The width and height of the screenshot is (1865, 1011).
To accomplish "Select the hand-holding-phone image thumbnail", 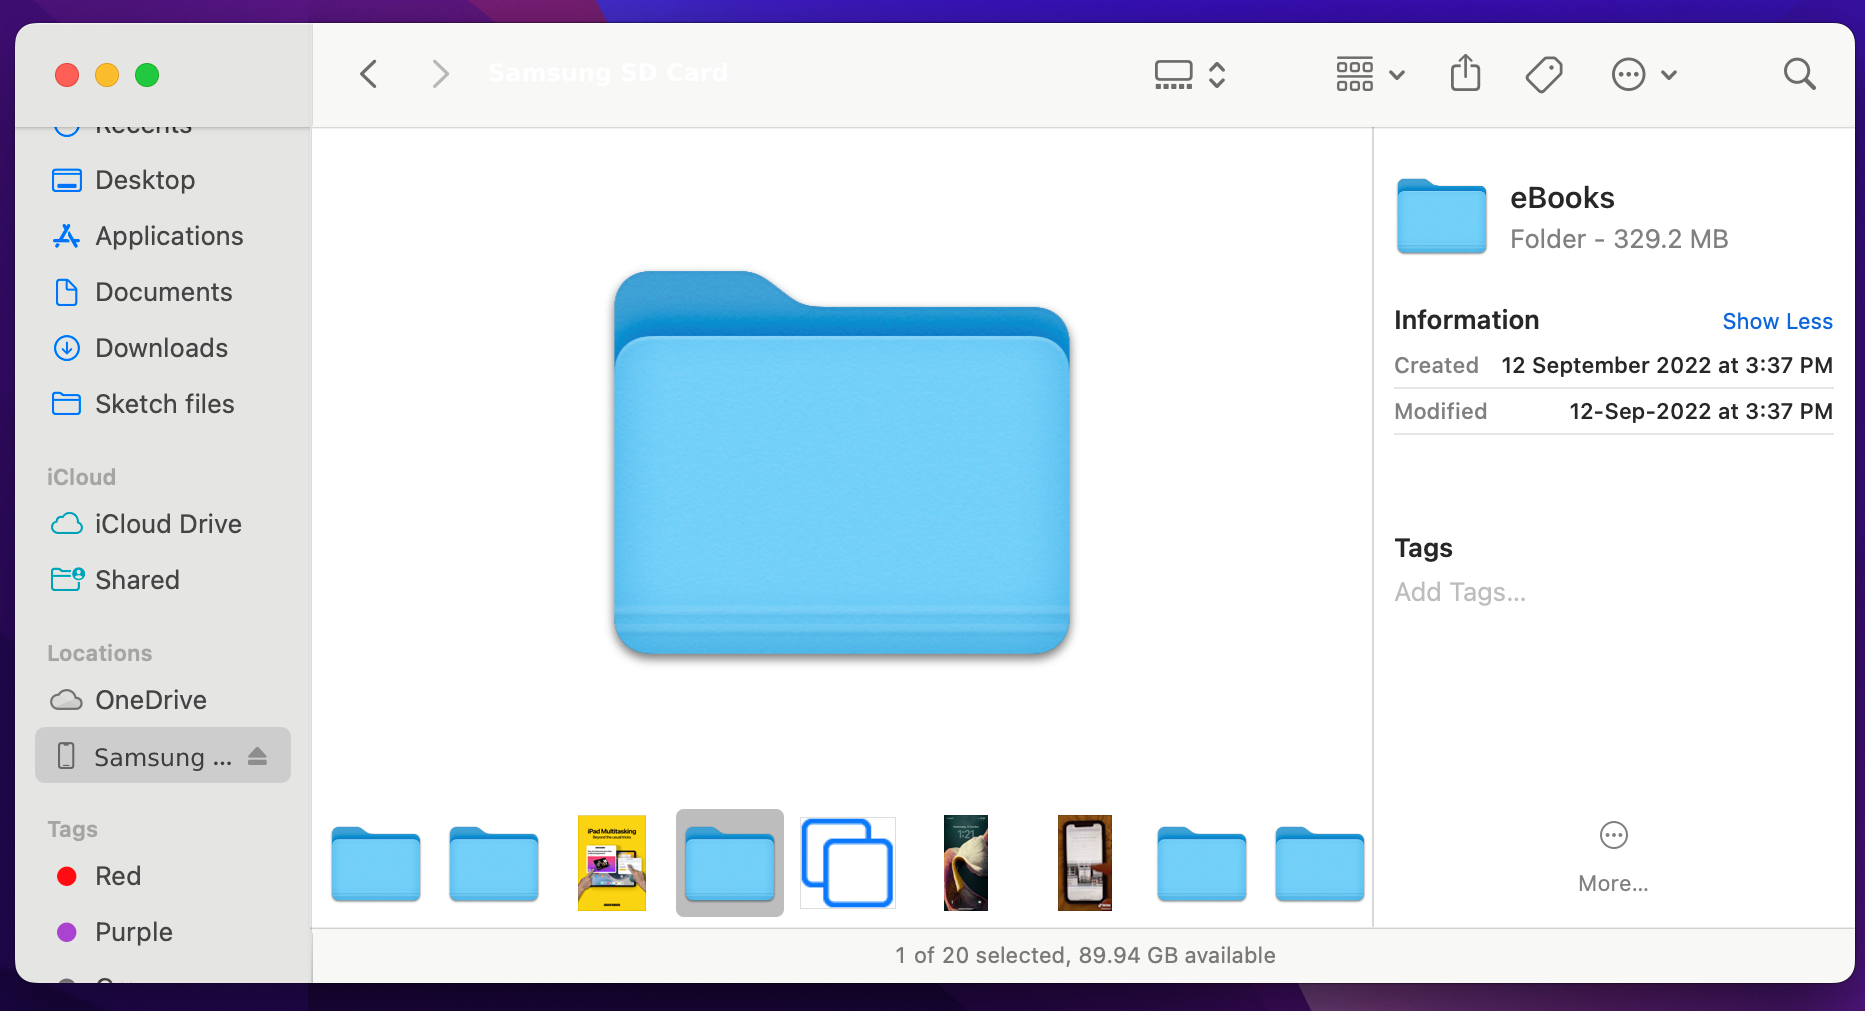I will (1085, 863).
